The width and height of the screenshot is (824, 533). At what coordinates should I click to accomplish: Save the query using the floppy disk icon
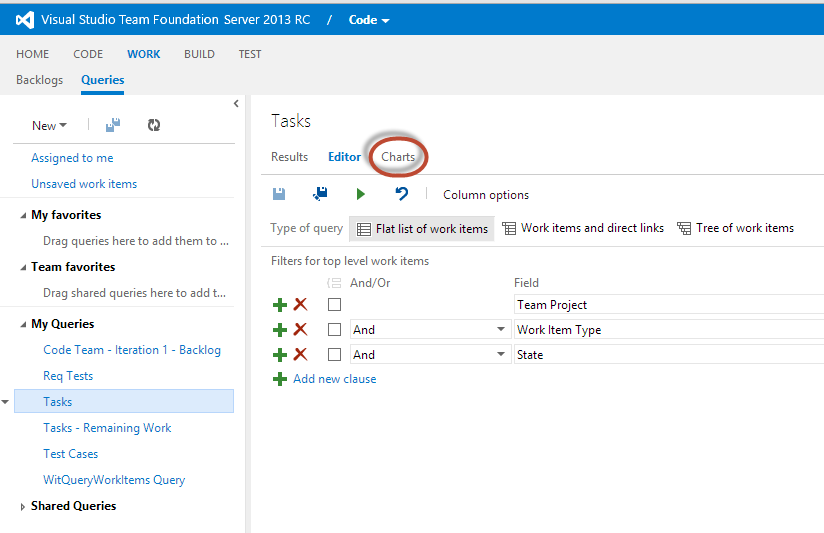(279, 194)
